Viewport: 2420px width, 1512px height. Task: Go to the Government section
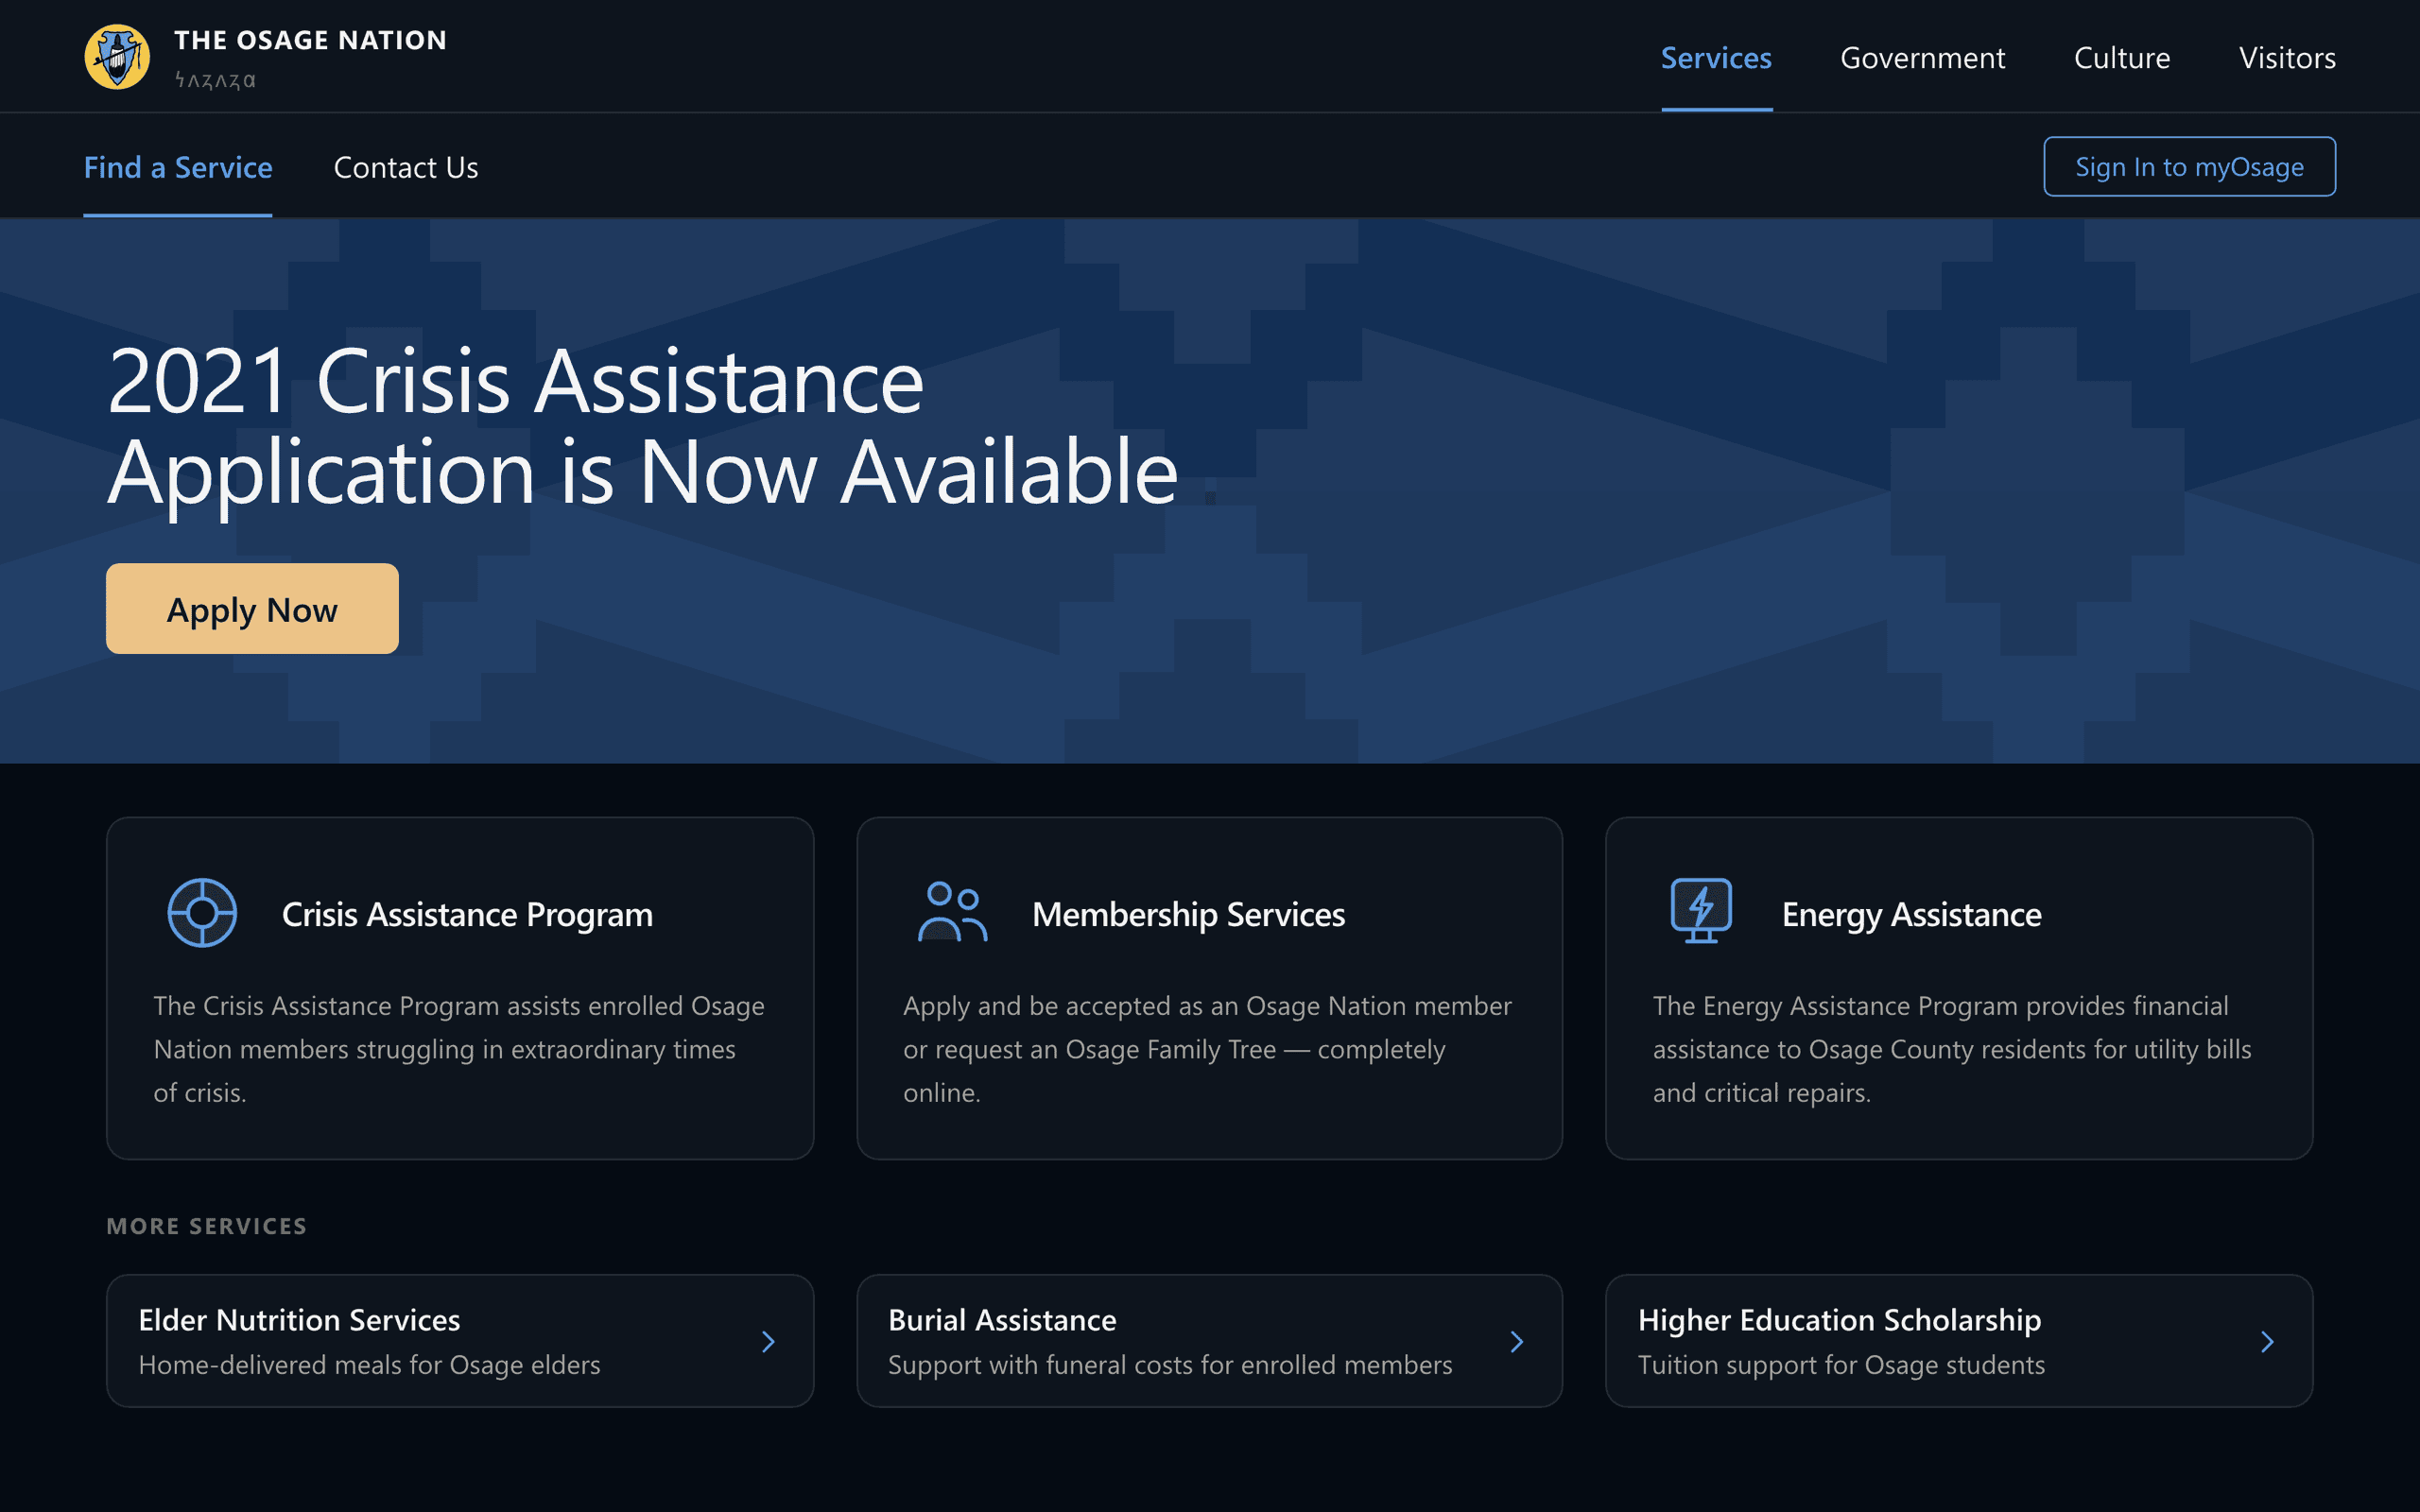tap(1922, 58)
